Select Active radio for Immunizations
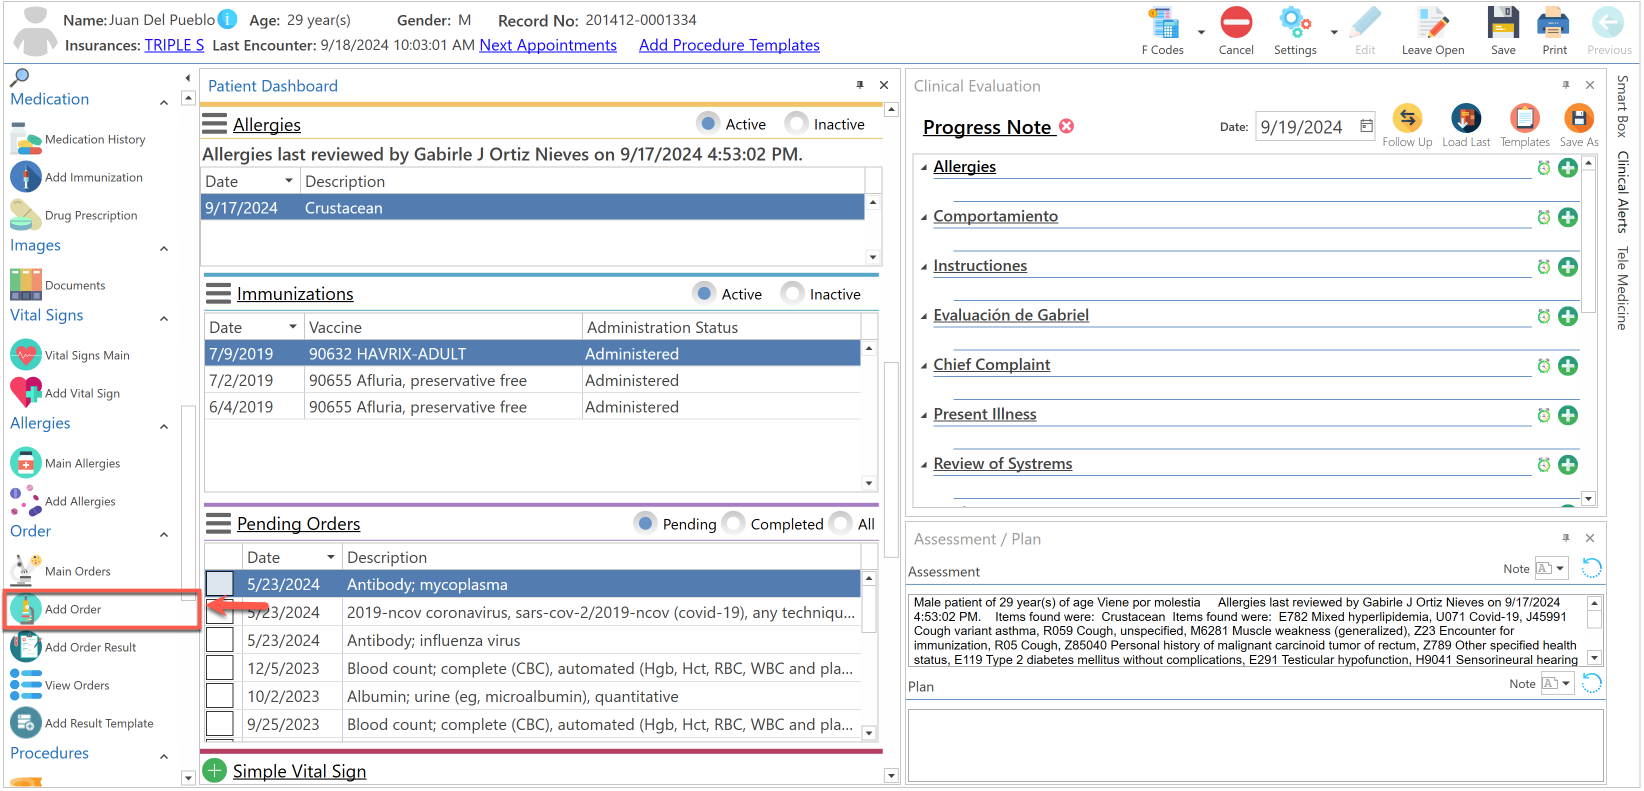Screen dimensions: 1644x791 [x=704, y=293]
